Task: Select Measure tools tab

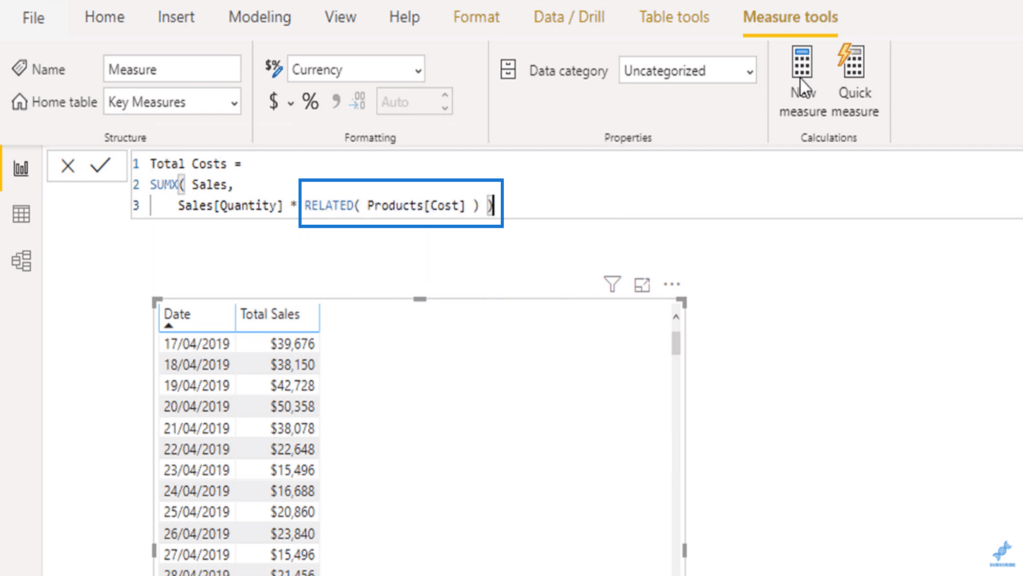Action: 790,17
